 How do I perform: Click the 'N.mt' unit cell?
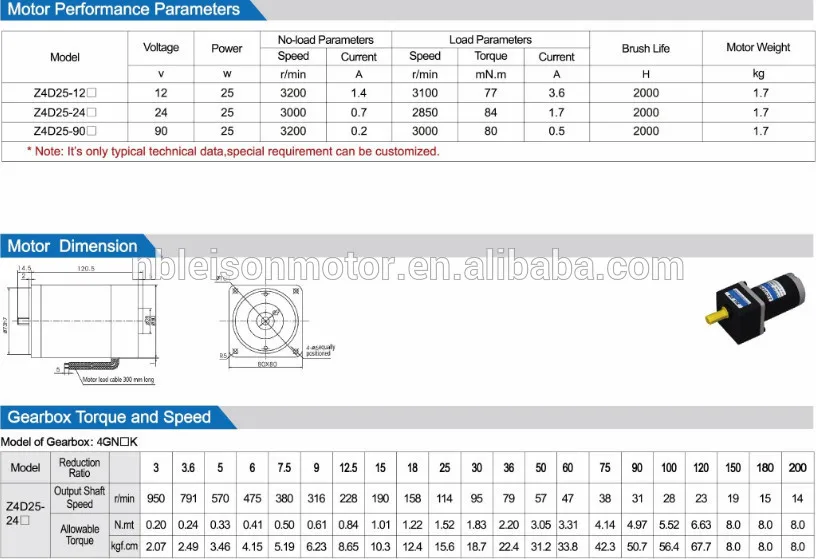point(124,525)
